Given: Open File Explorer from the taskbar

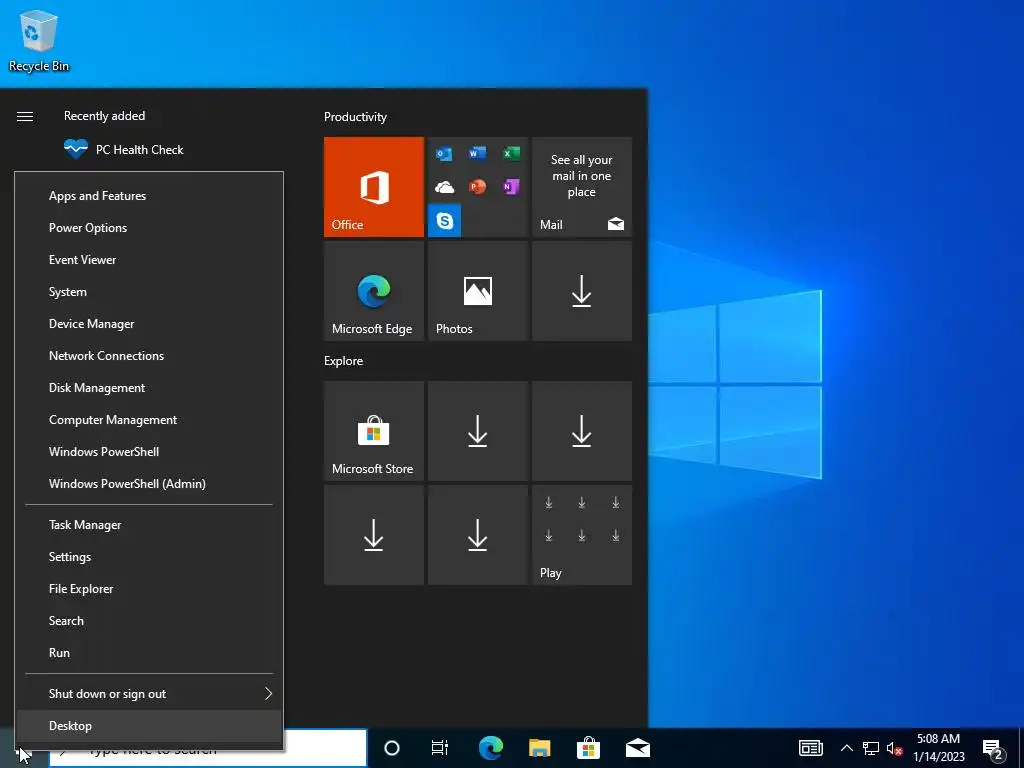Looking at the screenshot, I should [x=539, y=748].
